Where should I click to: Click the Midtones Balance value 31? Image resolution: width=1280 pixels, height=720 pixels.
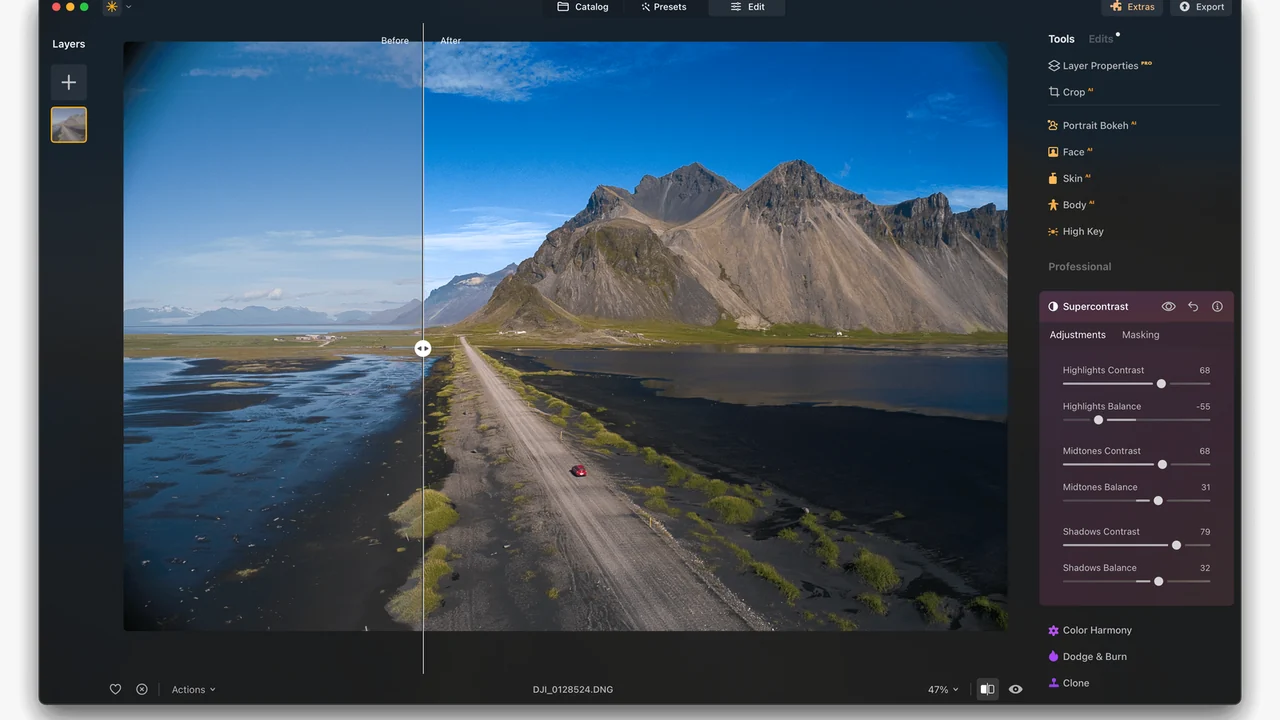pos(1205,488)
